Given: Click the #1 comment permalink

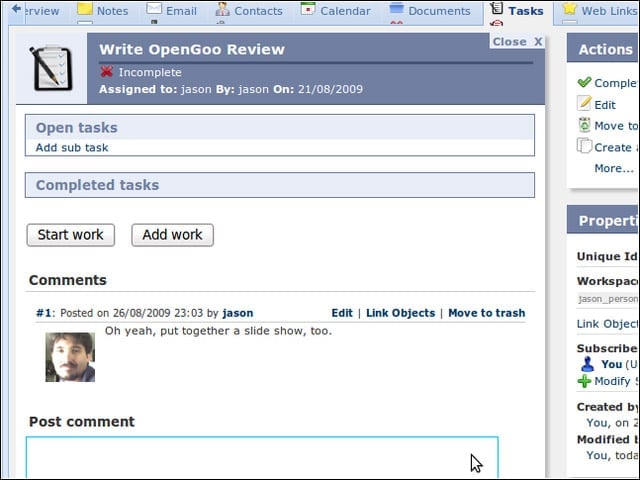Looking at the screenshot, I should pyautogui.click(x=44, y=313).
